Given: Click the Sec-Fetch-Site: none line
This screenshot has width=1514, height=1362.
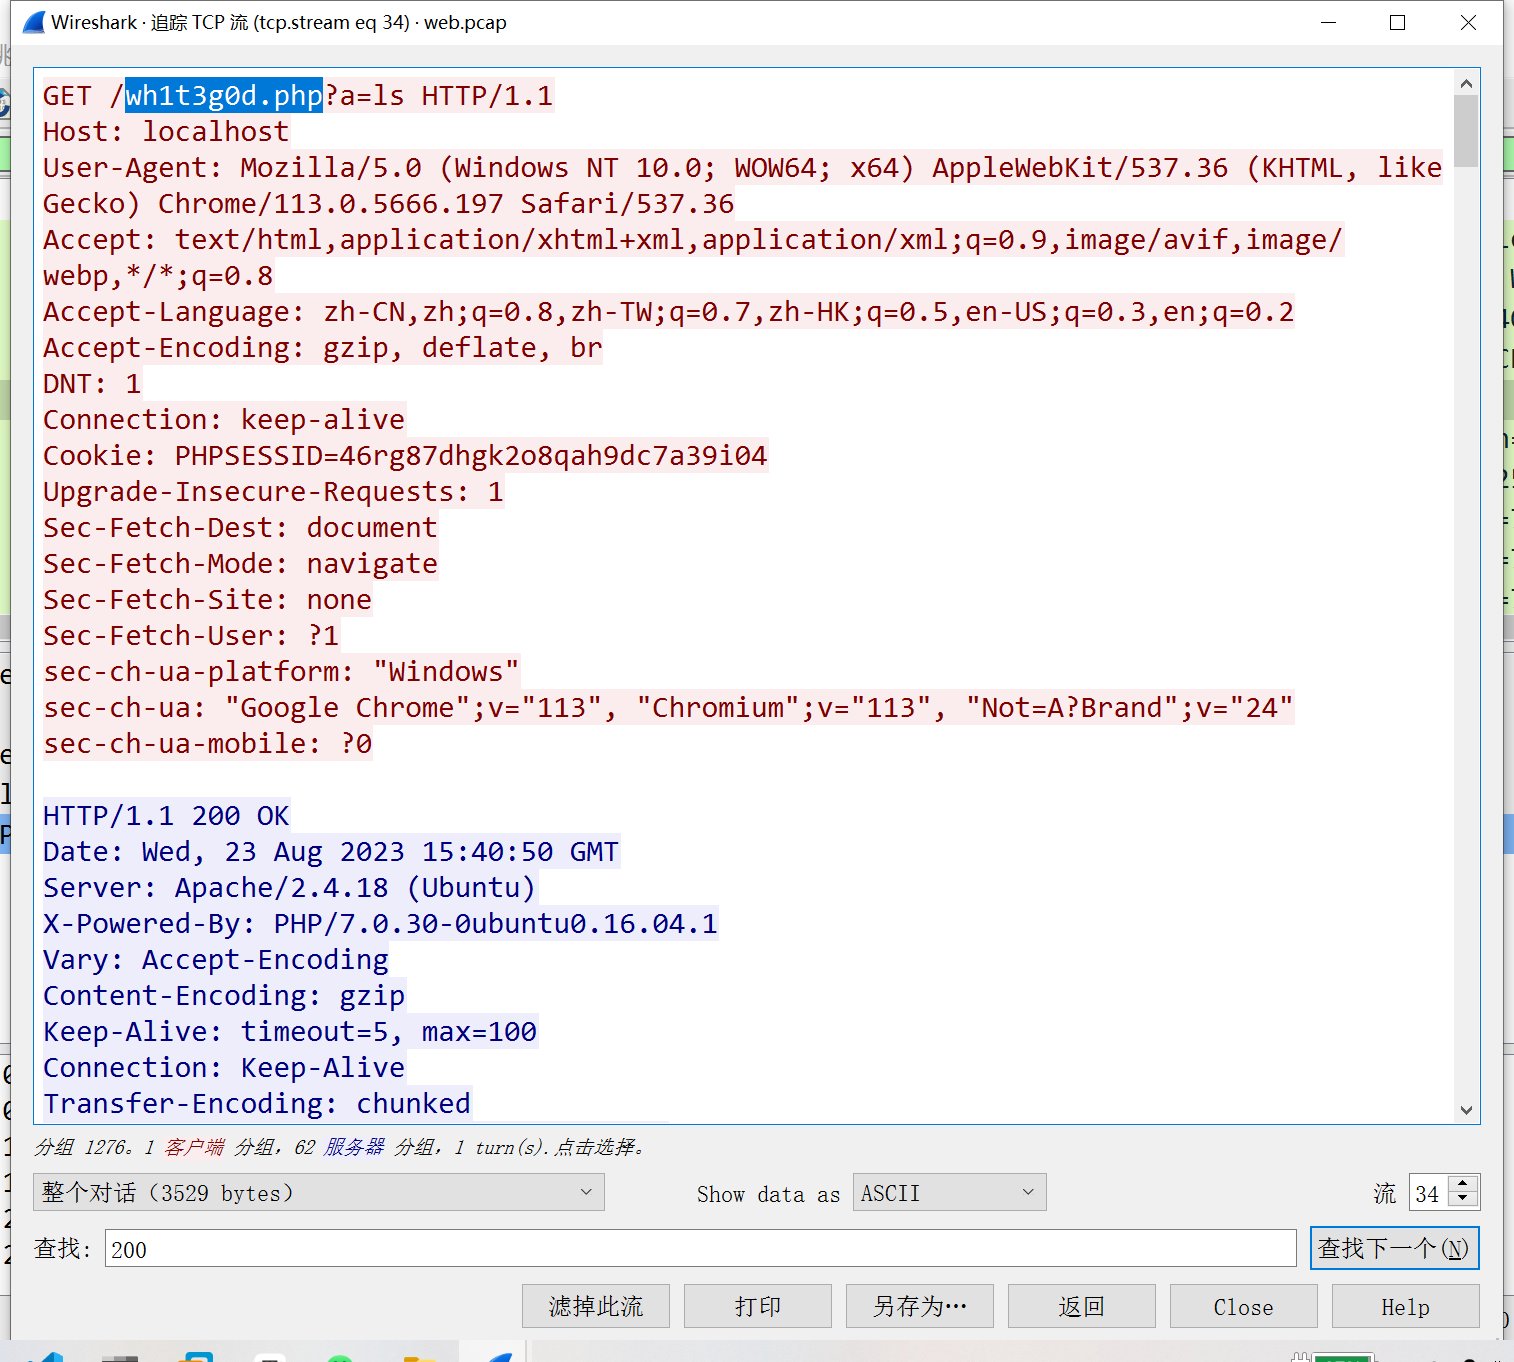Looking at the screenshot, I should [x=207, y=600].
